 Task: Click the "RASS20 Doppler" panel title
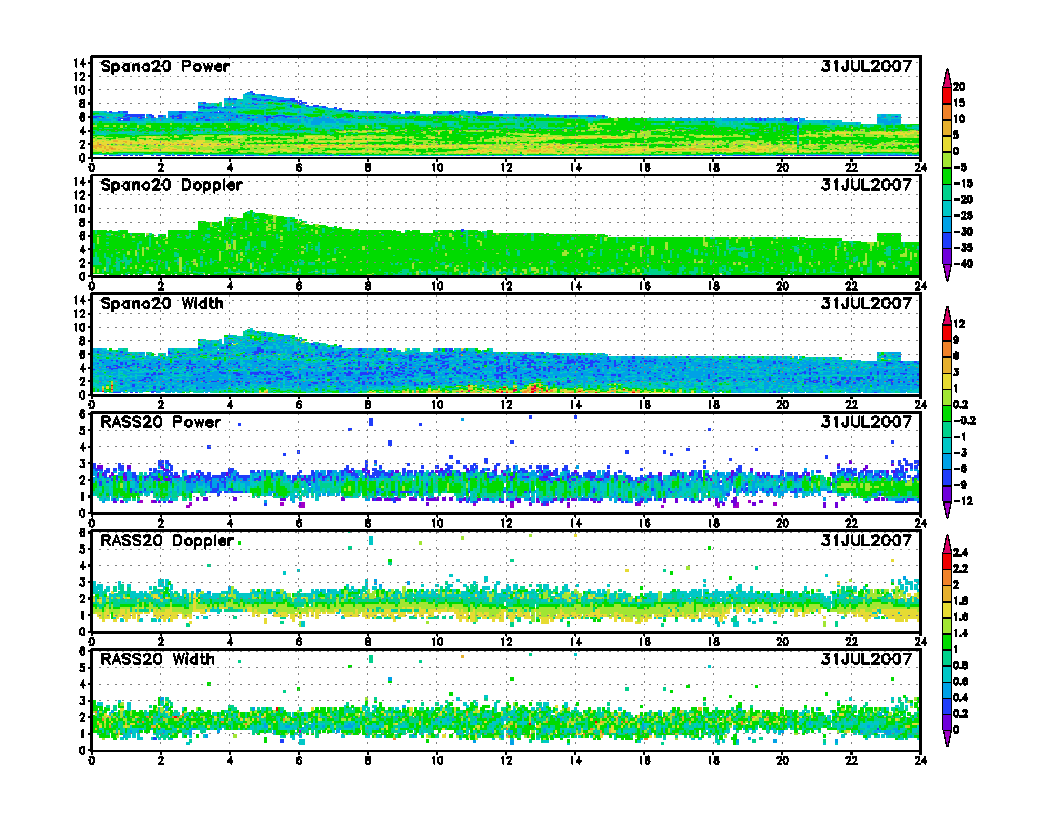166,541
